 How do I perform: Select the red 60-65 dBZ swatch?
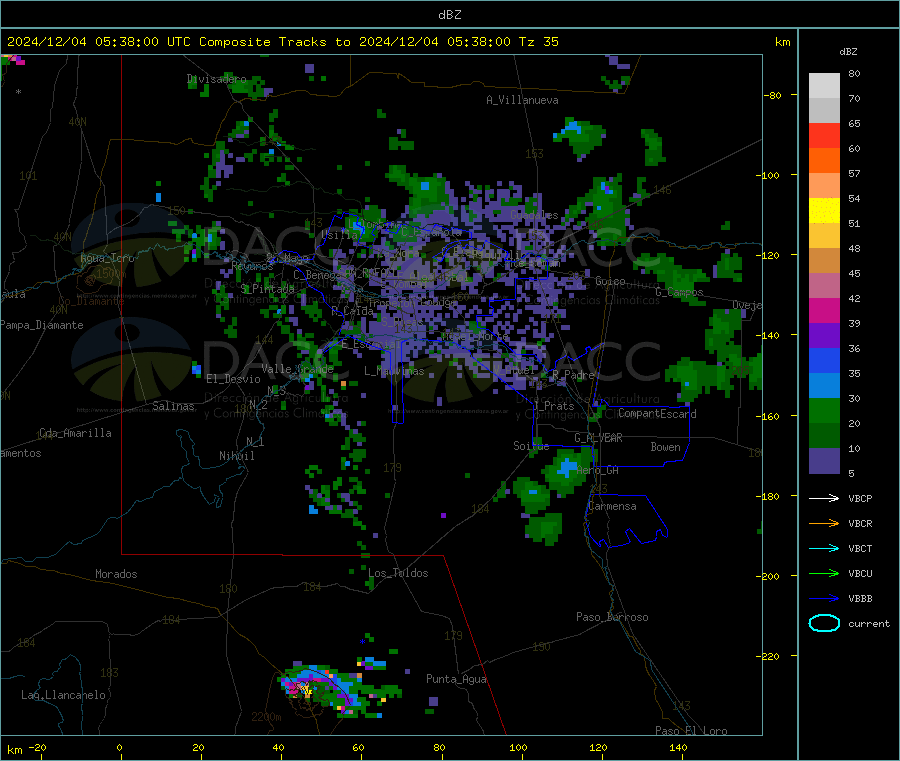coord(824,135)
